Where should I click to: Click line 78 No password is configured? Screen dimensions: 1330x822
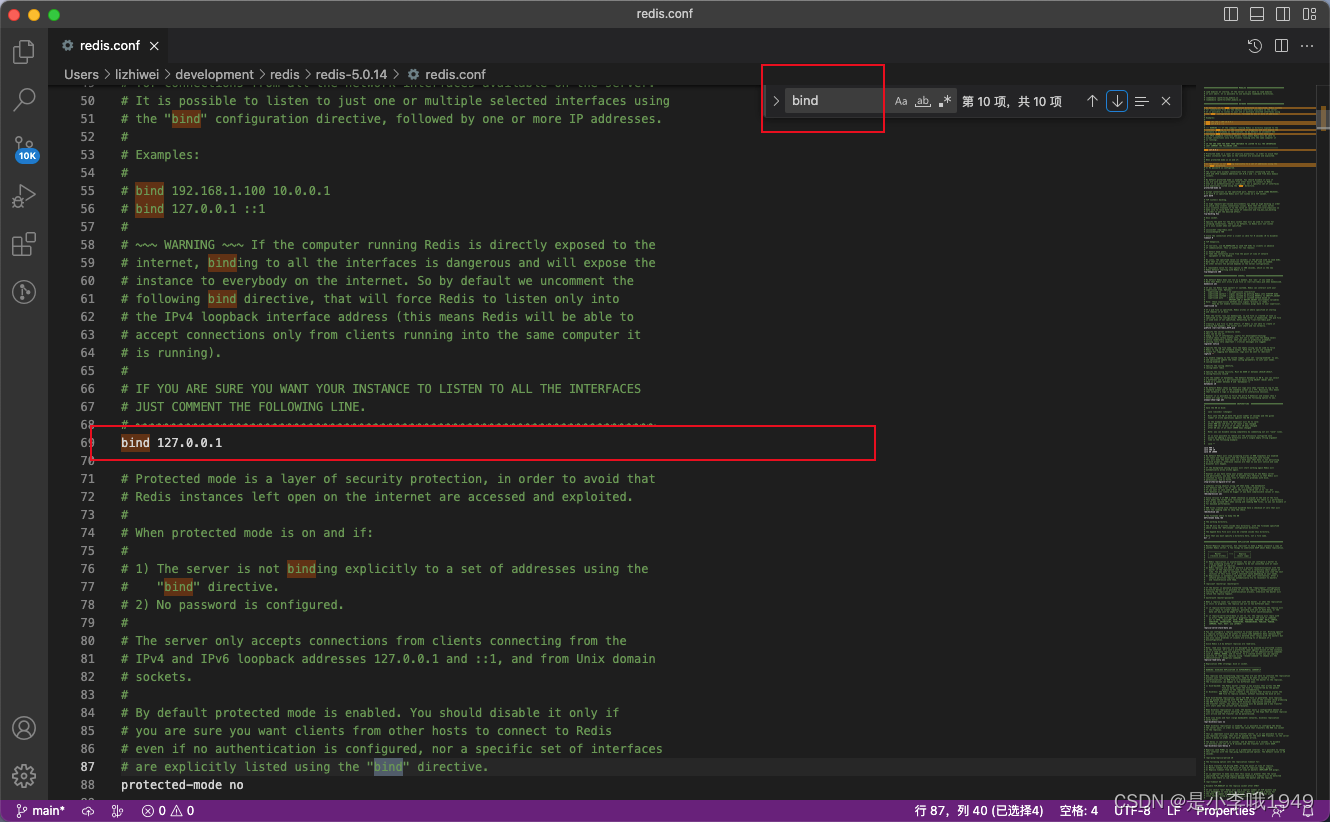coord(232,604)
